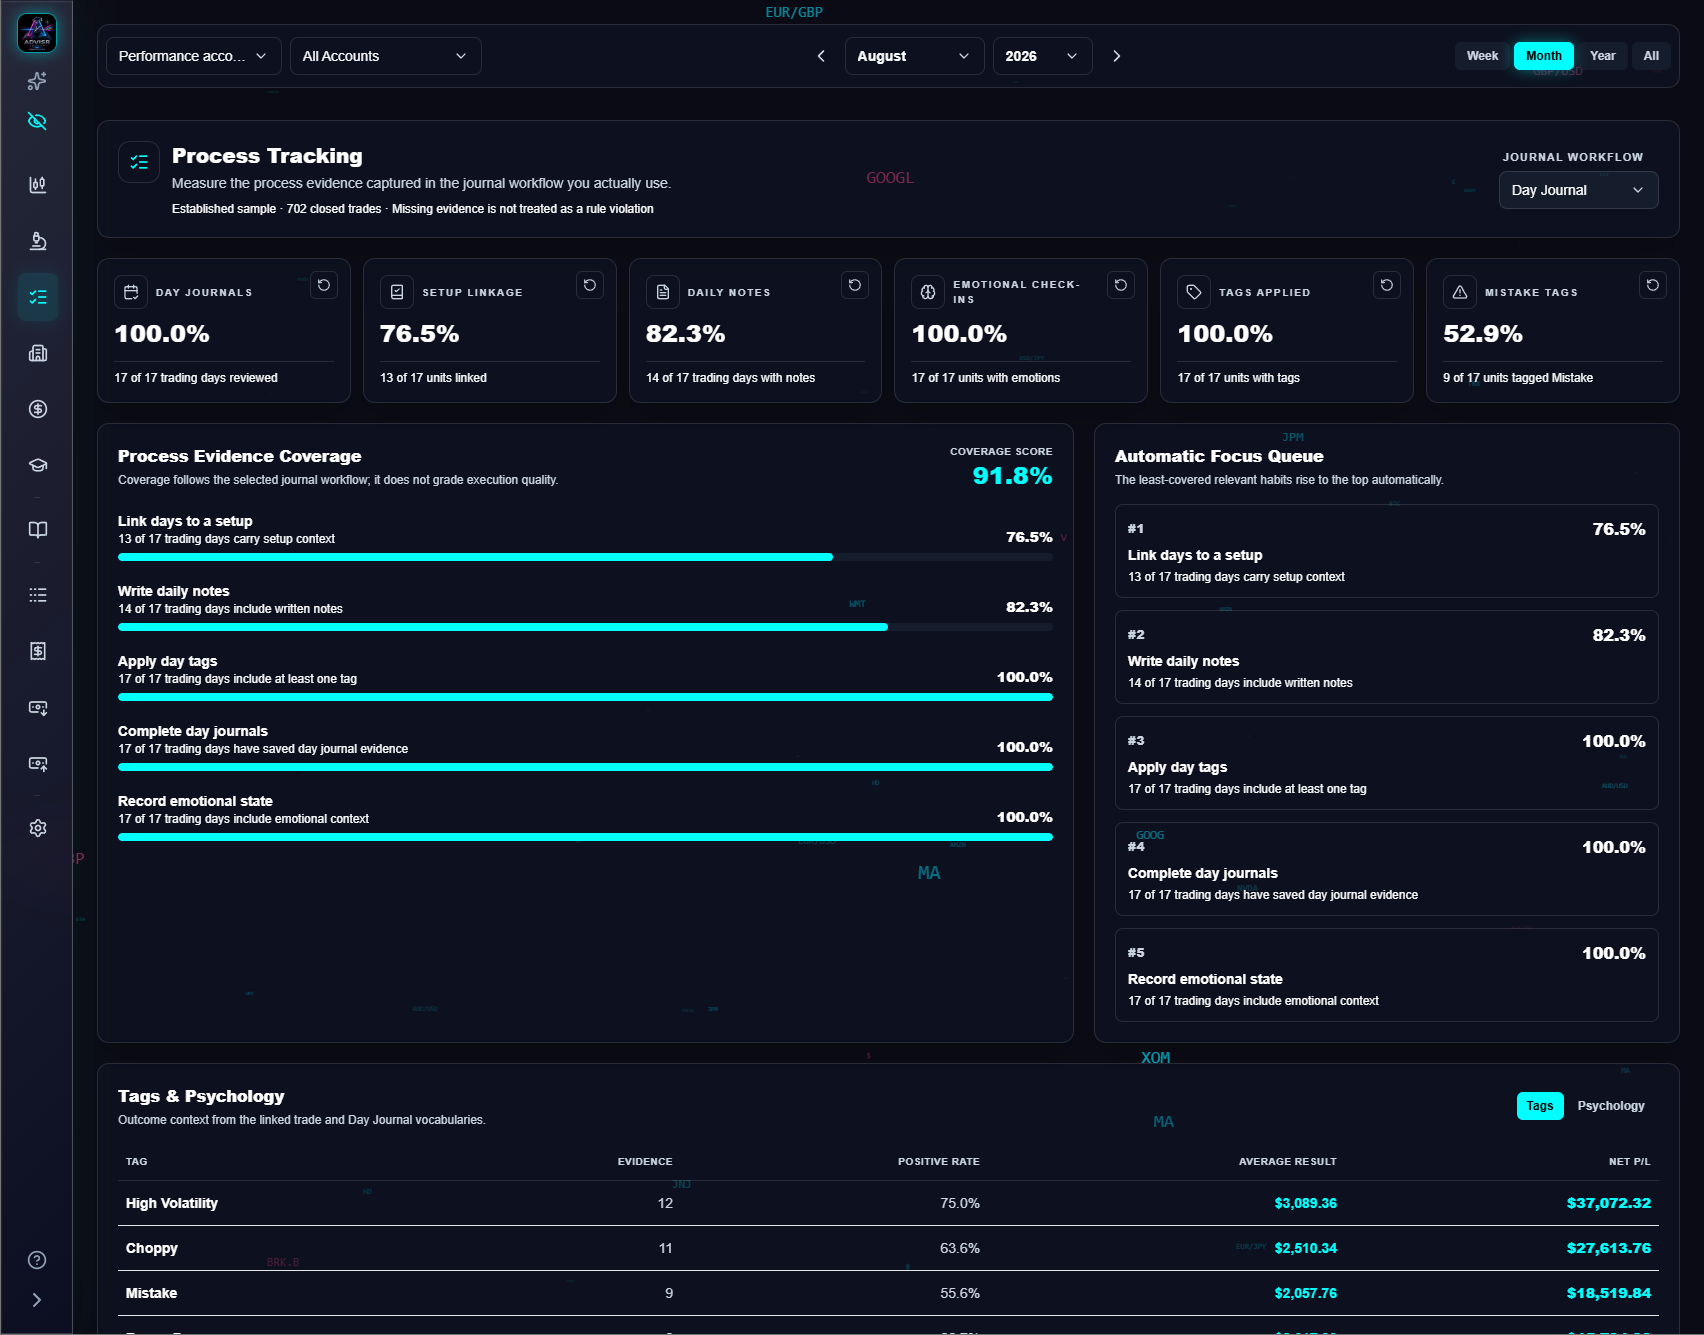This screenshot has width=1704, height=1335.
Task: Click the Tags Applied tag icon
Action: (1194, 292)
